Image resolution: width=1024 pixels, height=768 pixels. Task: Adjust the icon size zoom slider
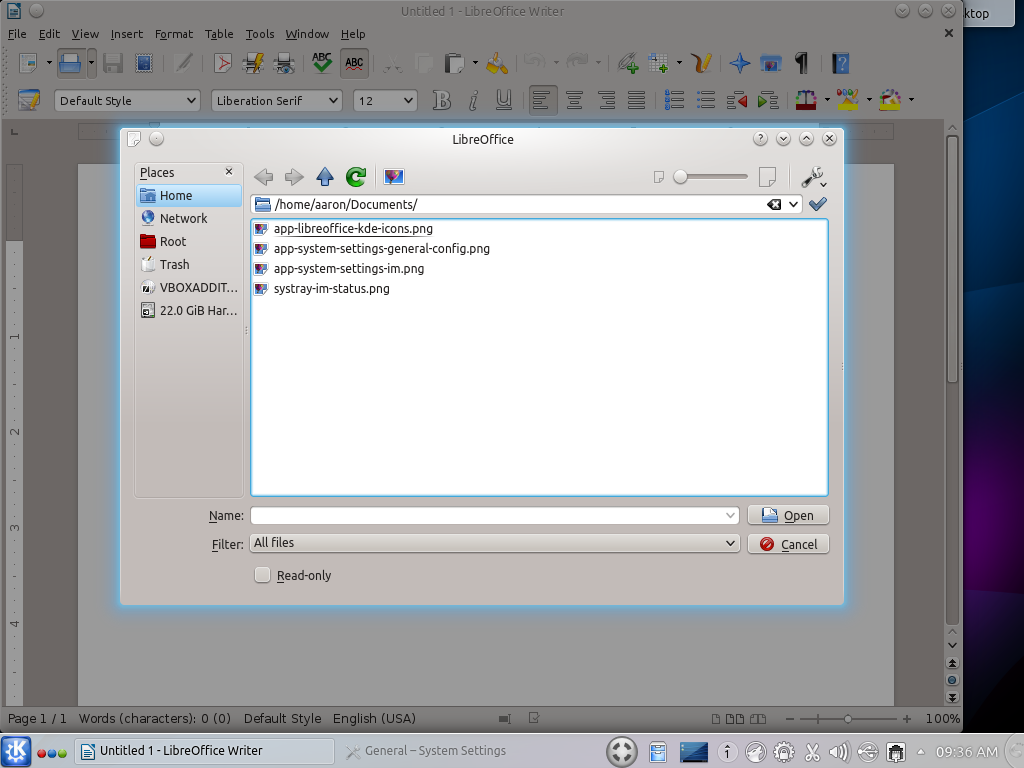point(711,176)
